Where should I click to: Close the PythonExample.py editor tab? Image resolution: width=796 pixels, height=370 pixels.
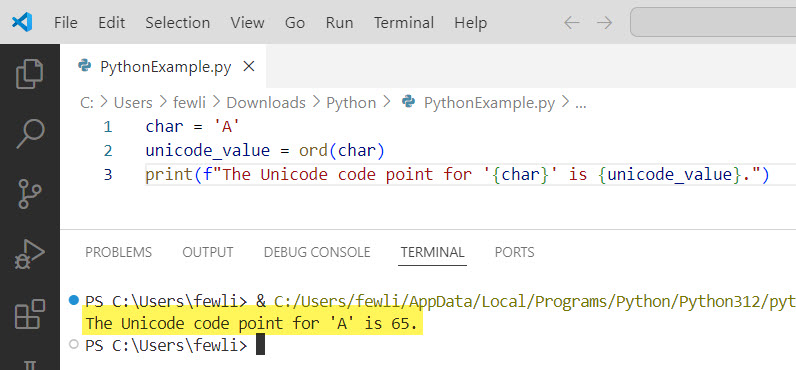(x=249, y=66)
